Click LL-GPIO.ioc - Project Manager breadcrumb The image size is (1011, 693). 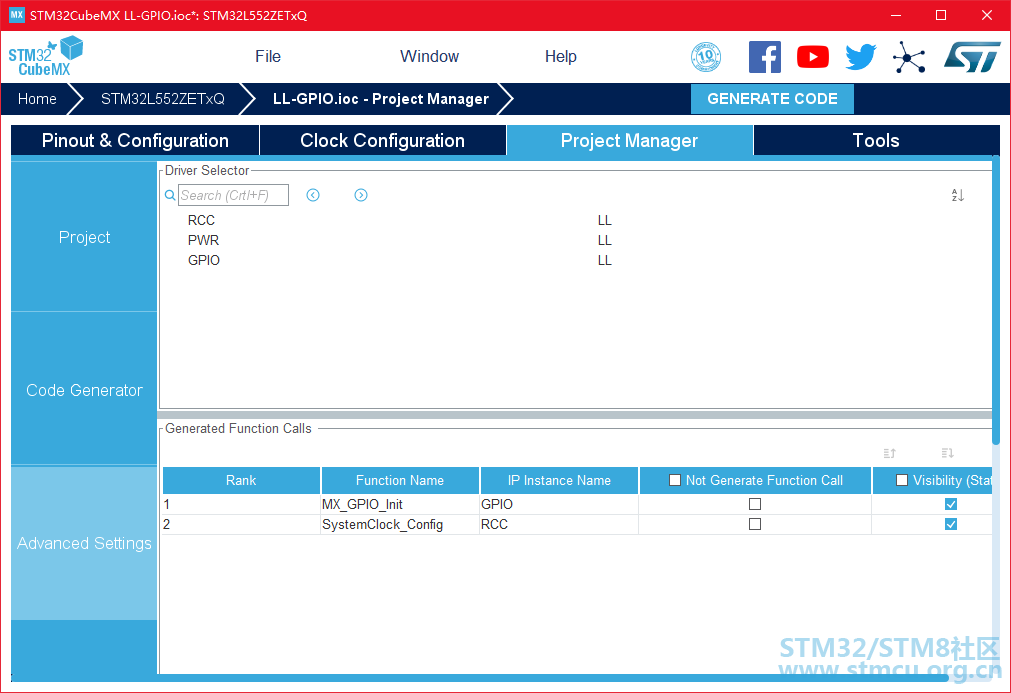click(x=380, y=99)
